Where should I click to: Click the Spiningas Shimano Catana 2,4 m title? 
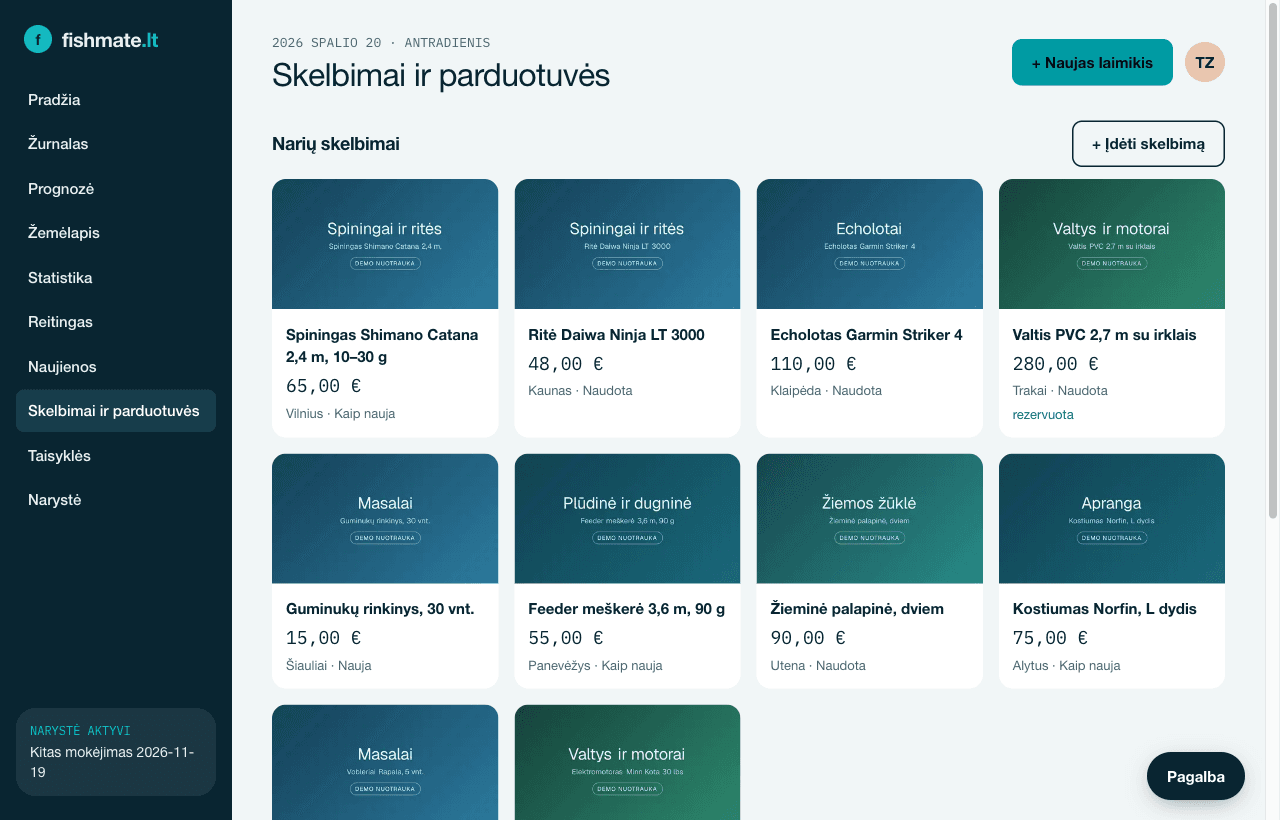382,345
